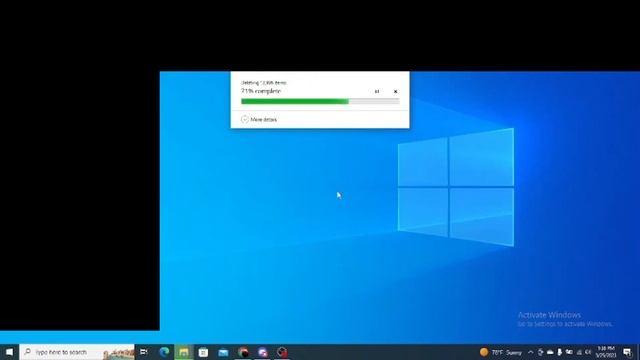Open the Windows Start menu

point(9,352)
